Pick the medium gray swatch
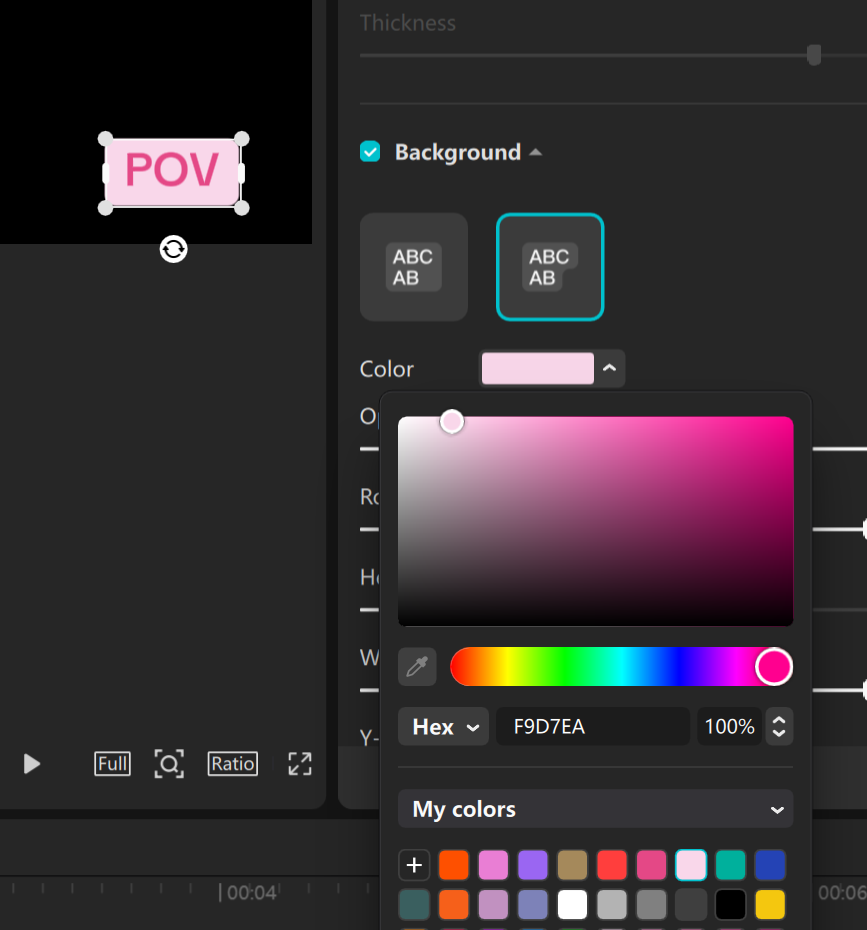Image resolution: width=867 pixels, height=930 pixels. click(x=651, y=904)
